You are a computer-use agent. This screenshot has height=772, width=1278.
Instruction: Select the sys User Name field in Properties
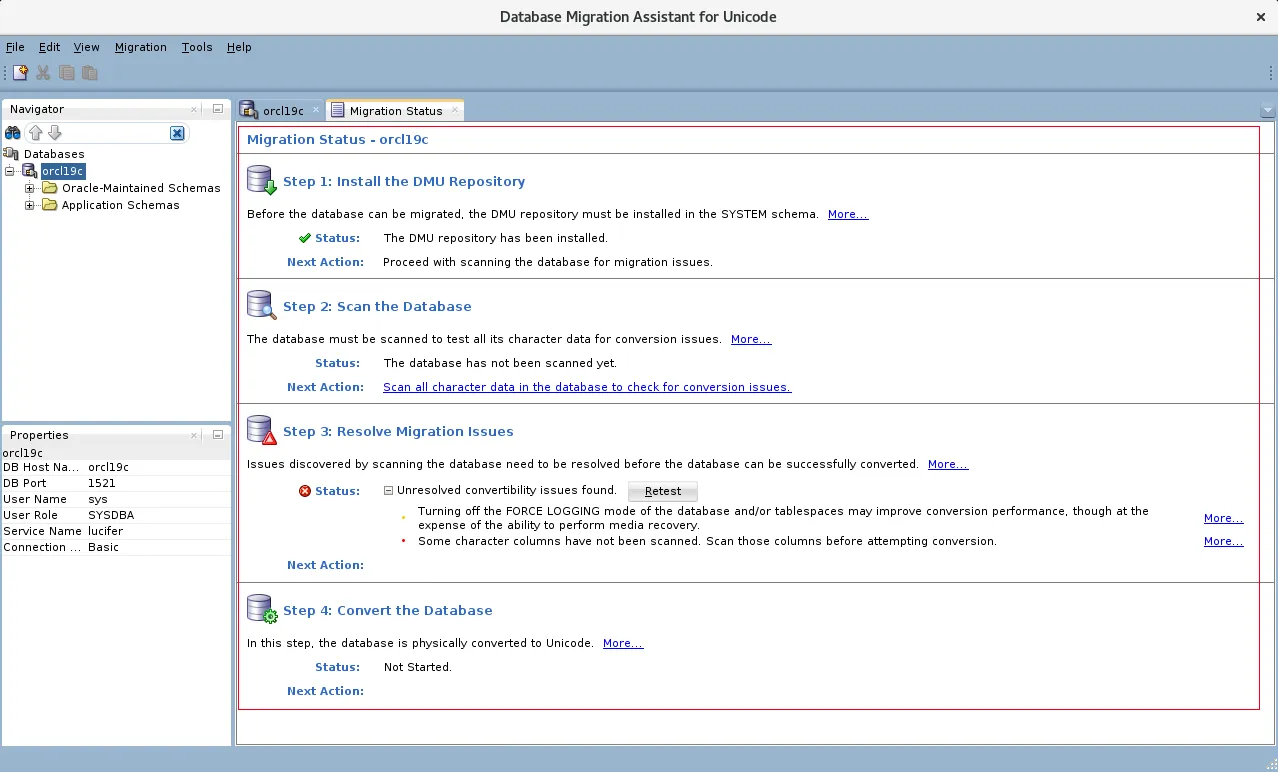click(x=100, y=499)
